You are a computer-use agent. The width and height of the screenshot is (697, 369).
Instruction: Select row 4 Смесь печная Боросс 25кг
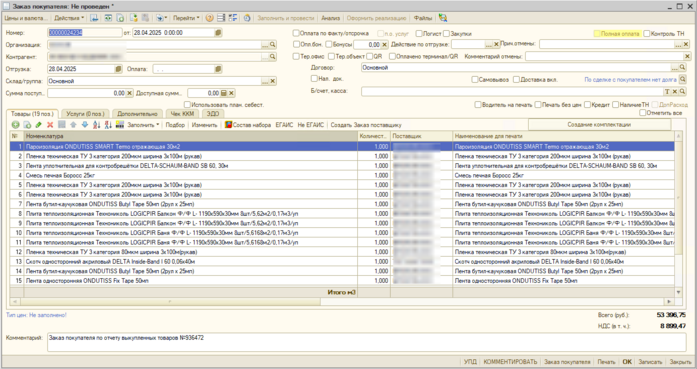tap(342, 175)
